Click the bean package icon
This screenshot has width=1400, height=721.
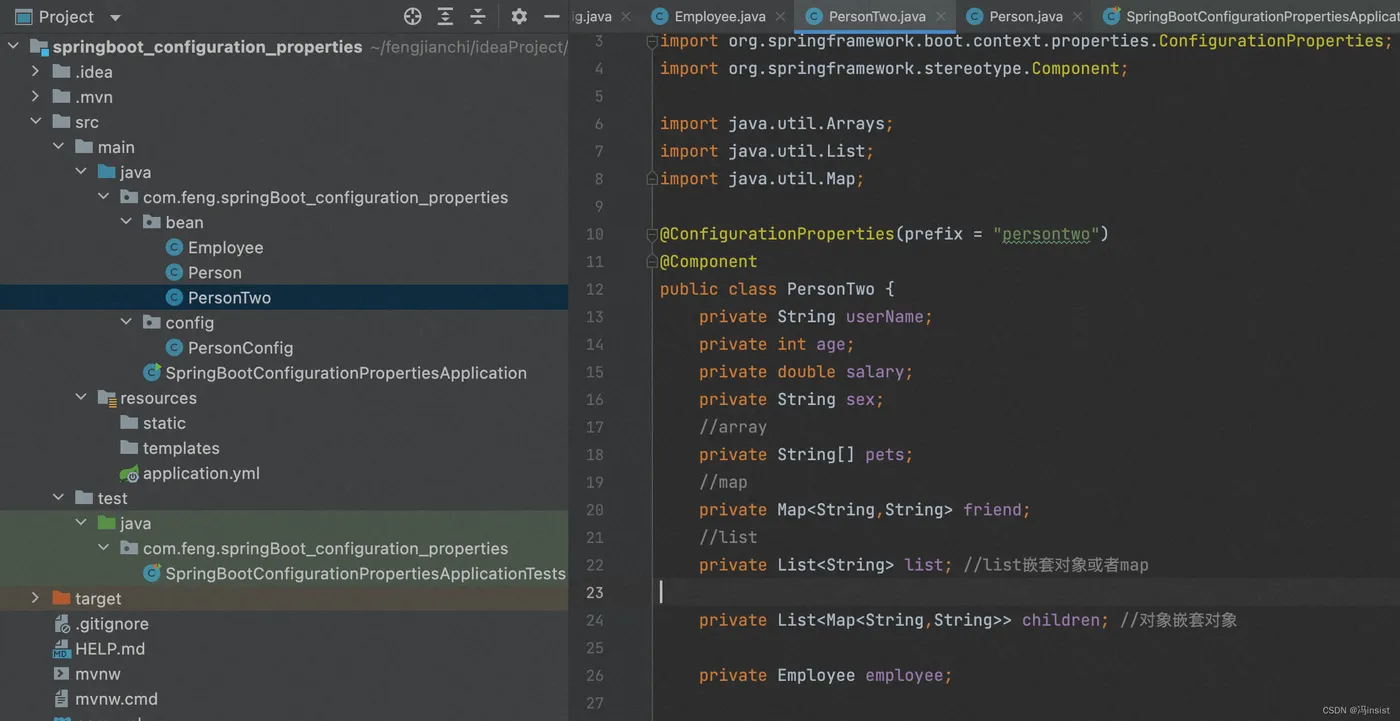(152, 222)
